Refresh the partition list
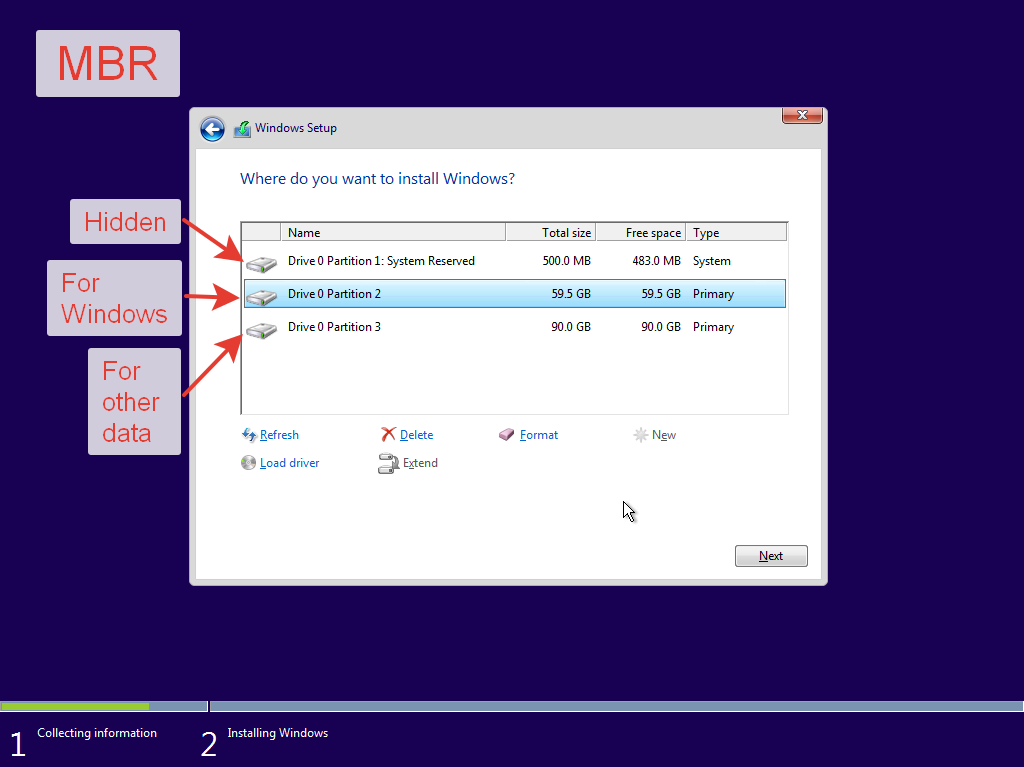The width and height of the screenshot is (1024, 767). 279,435
